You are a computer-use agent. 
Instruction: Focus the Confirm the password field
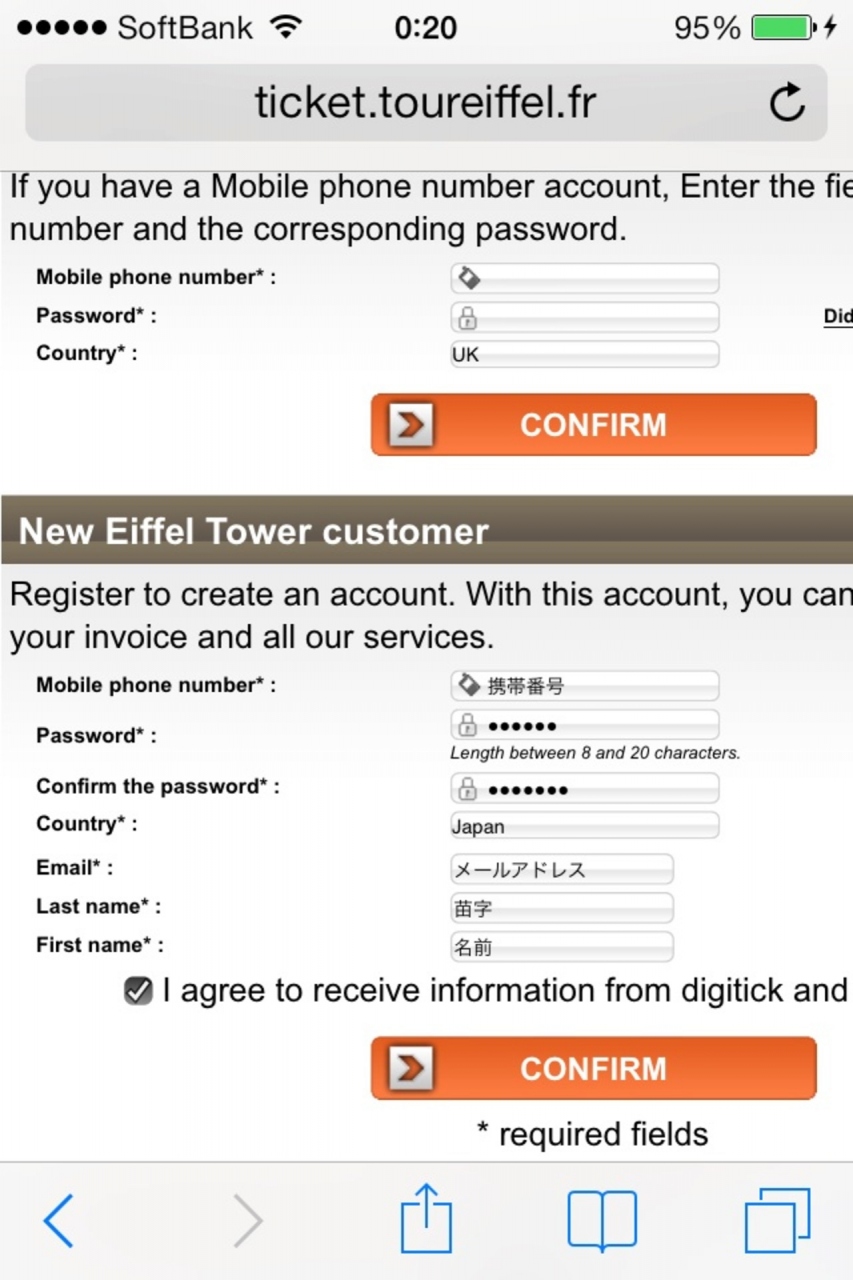(598, 789)
